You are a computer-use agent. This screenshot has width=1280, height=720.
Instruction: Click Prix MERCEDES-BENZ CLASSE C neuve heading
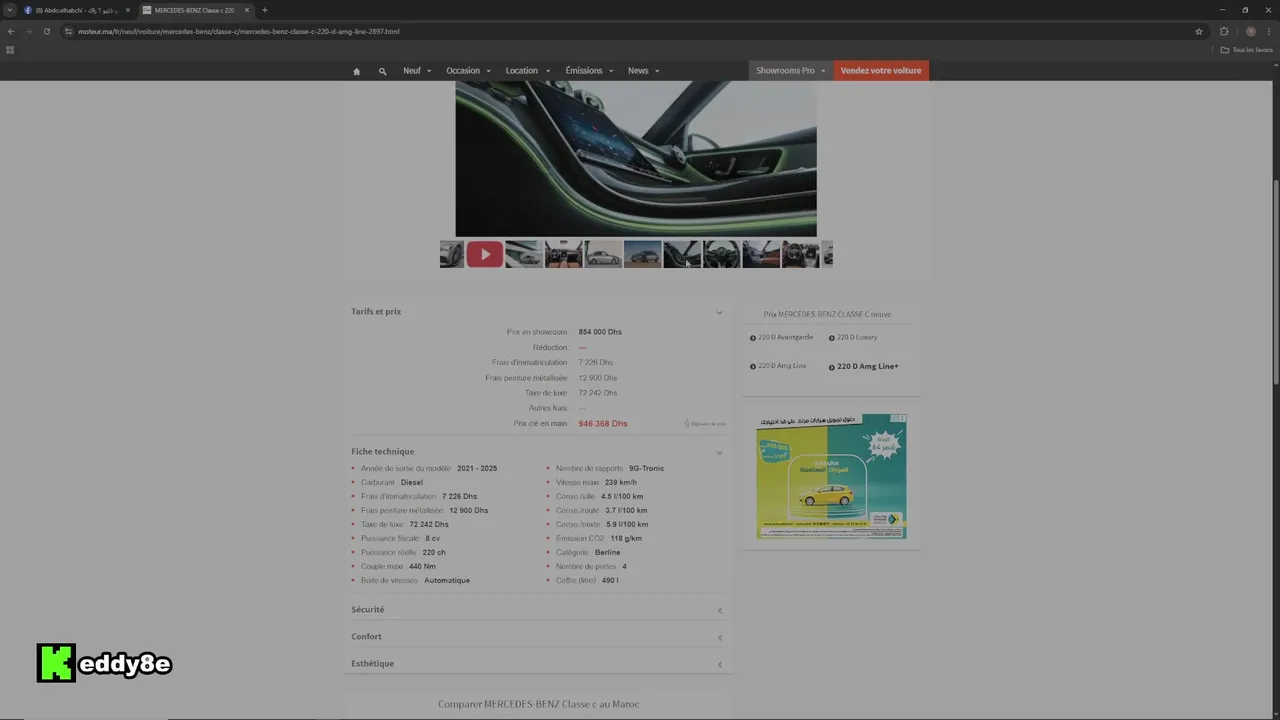[x=827, y=314]
